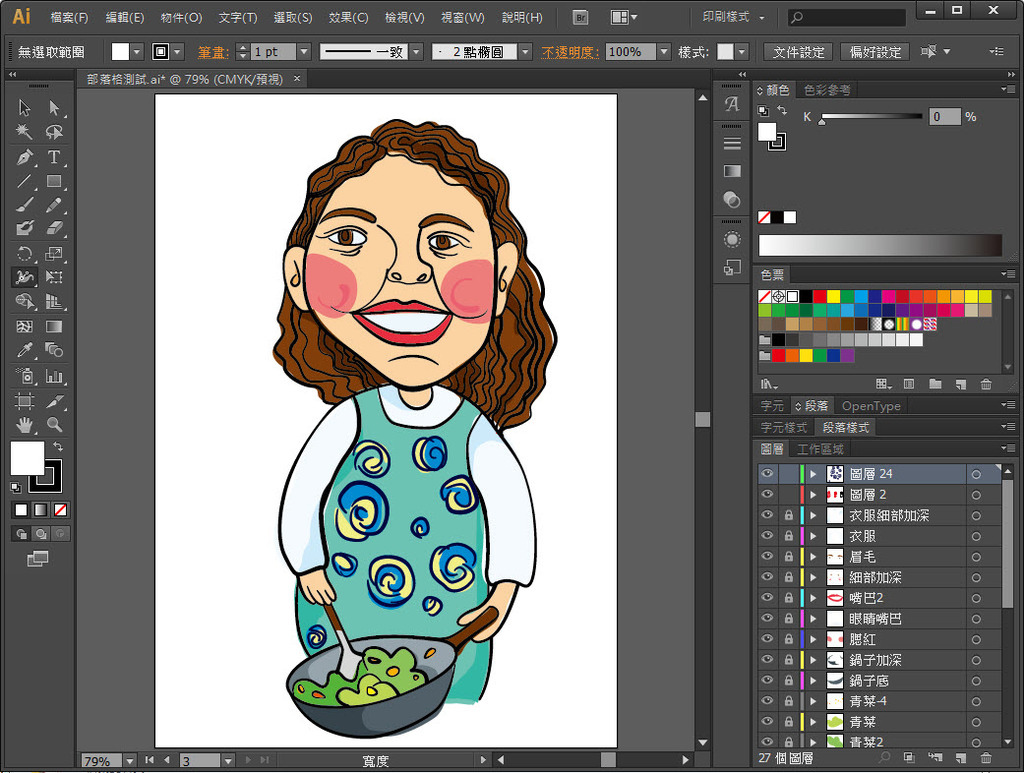Click the K color slider
The height and width of the screenshot is (773, 1024).
pyautogui.click(x=870, y=117)
